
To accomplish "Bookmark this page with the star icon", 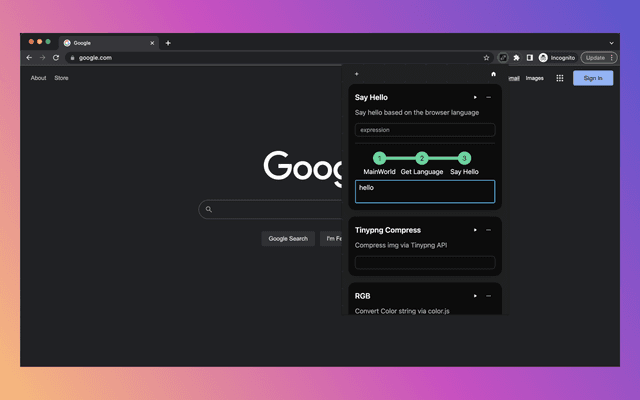I will pos(486,58).
